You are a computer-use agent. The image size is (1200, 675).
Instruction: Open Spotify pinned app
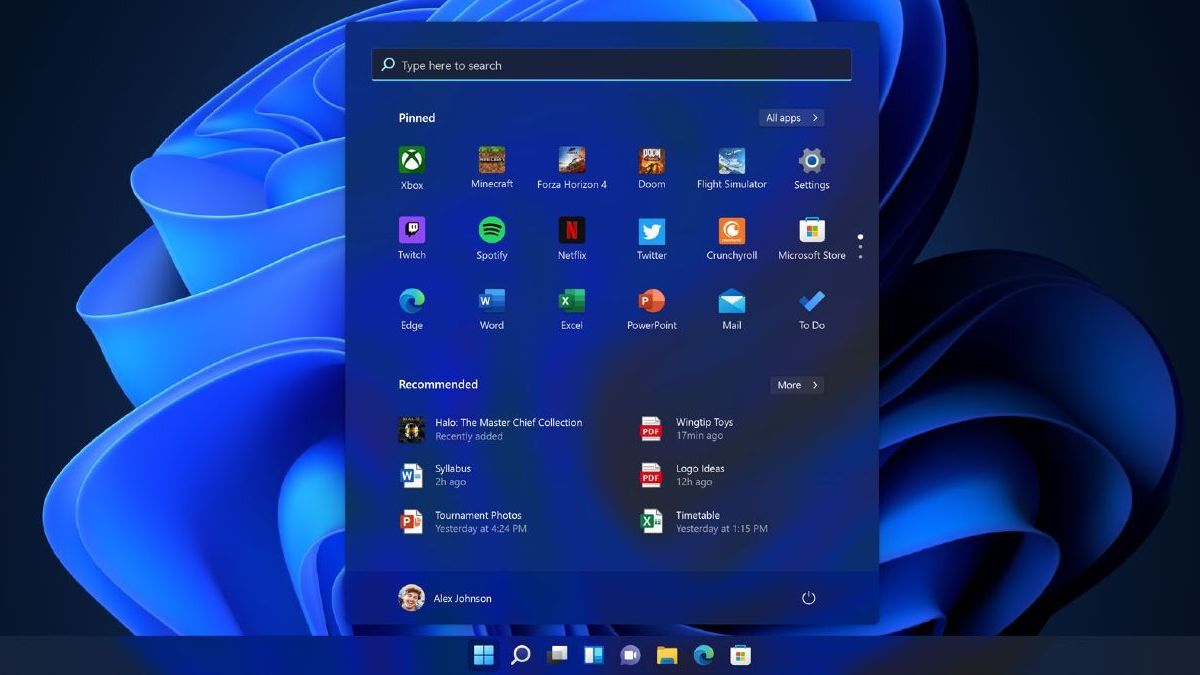pyautogui.click(x=491, y=232)
